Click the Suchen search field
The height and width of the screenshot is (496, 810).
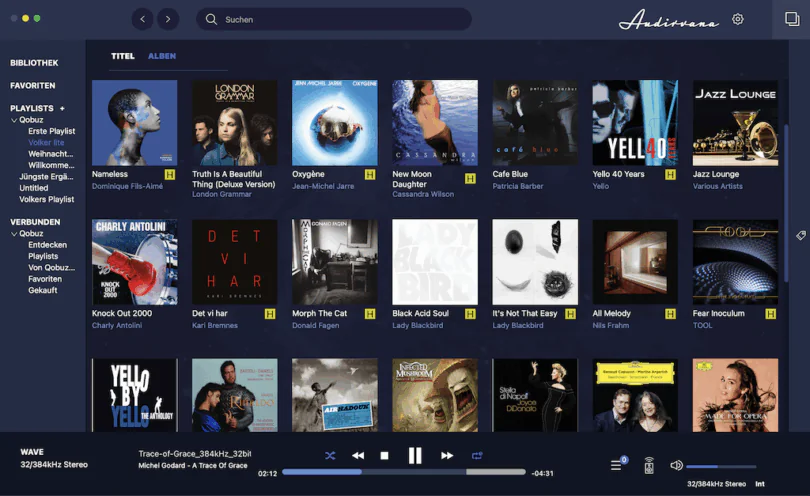point(333,19)
